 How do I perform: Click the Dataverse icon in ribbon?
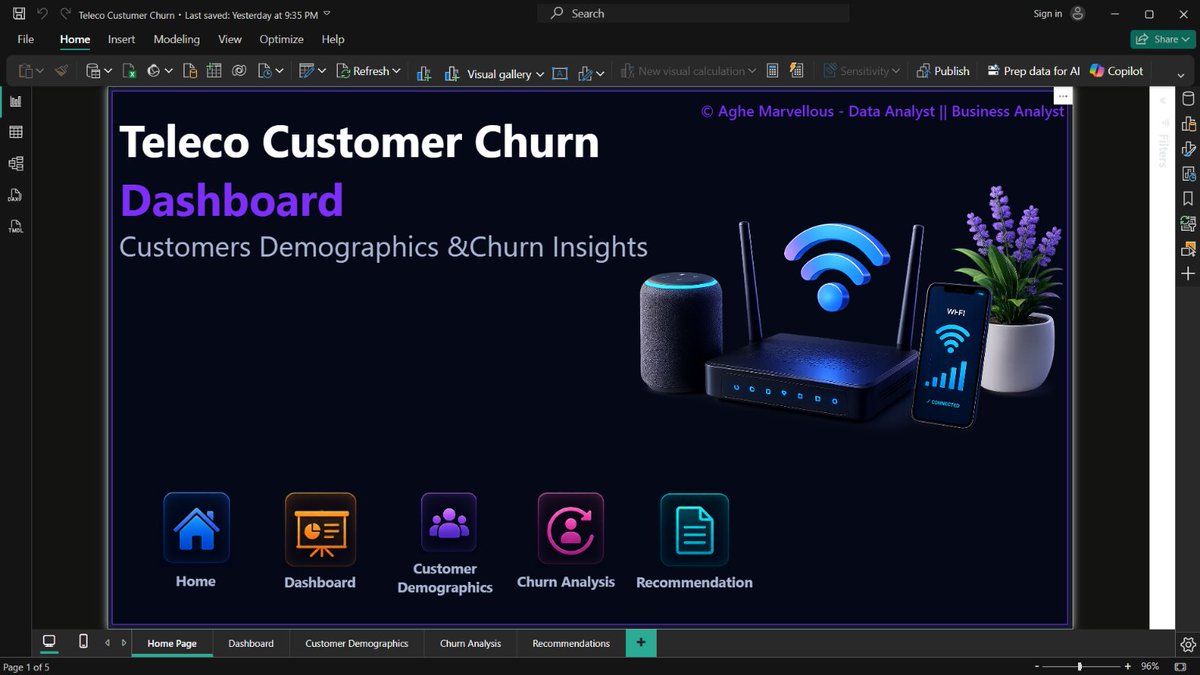click(239, 71)
